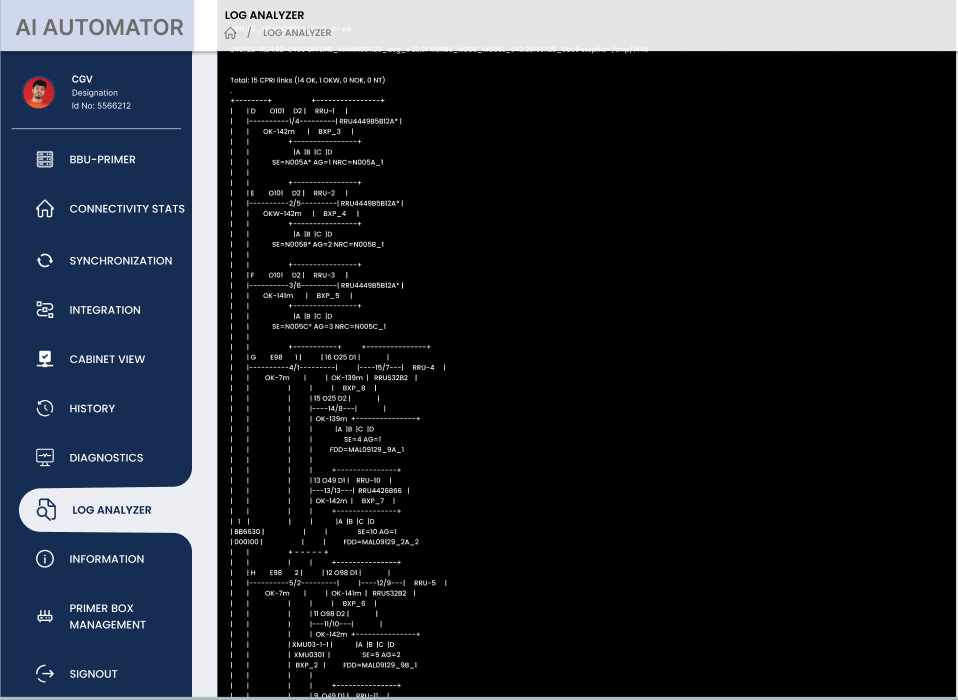The image size is (958, 700).
Task: Click the Diagnostics waveform icon
Action: [x=45, y=458]
